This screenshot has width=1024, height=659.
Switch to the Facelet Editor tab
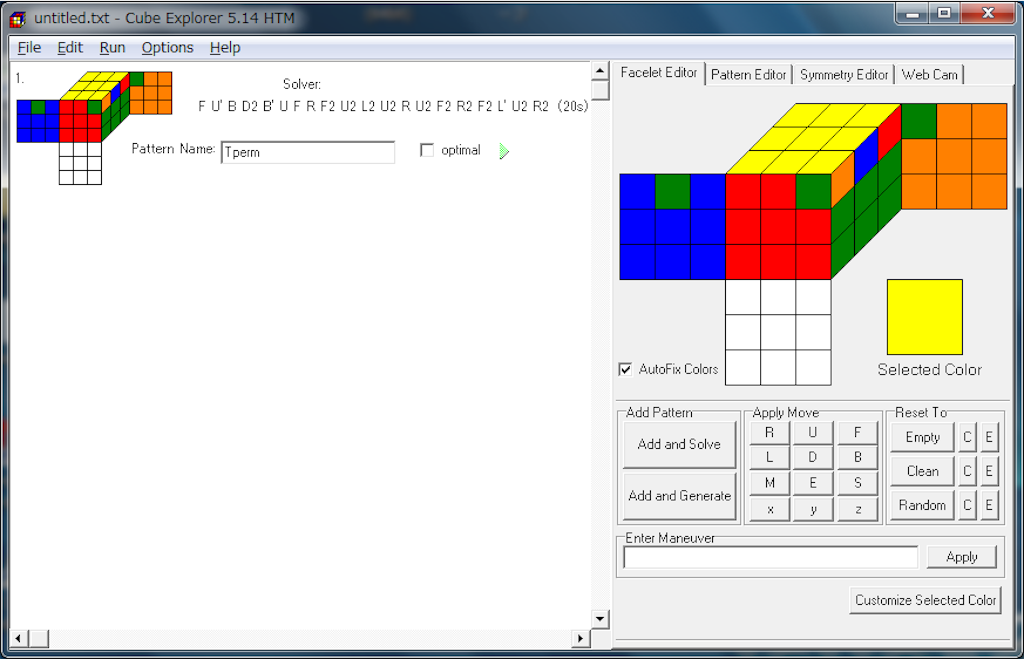pyautogui.click(x=658, y=73)
